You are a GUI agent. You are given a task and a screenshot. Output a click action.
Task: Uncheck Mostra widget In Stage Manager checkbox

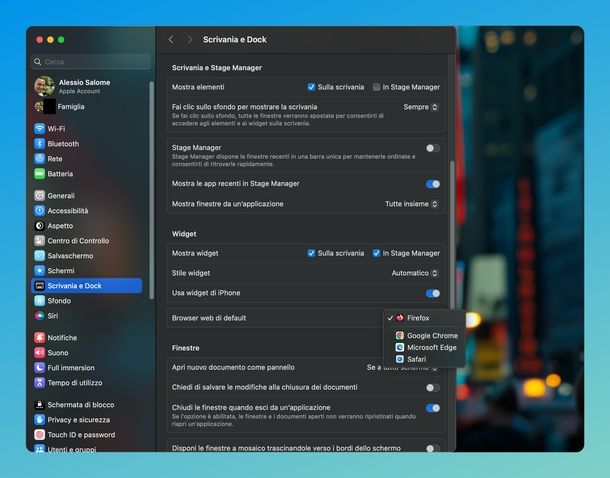click(x=376, y=253)
